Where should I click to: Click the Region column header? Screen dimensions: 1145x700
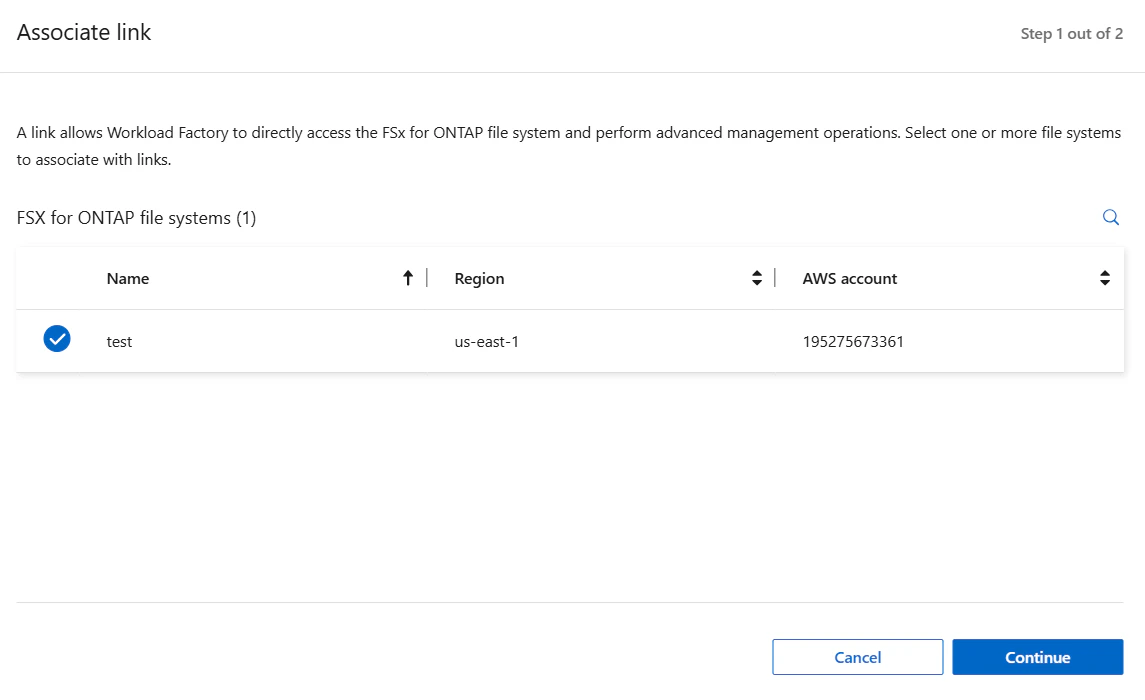coord(479,279)
